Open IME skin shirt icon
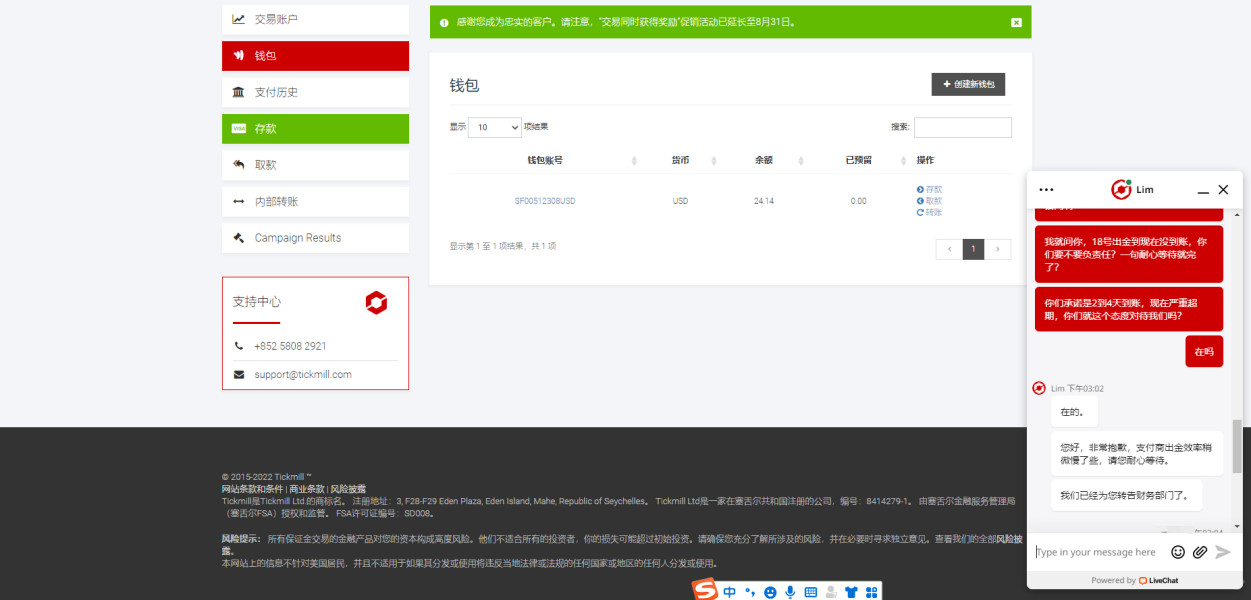The image size is (1251, 600). click(851, 592)
